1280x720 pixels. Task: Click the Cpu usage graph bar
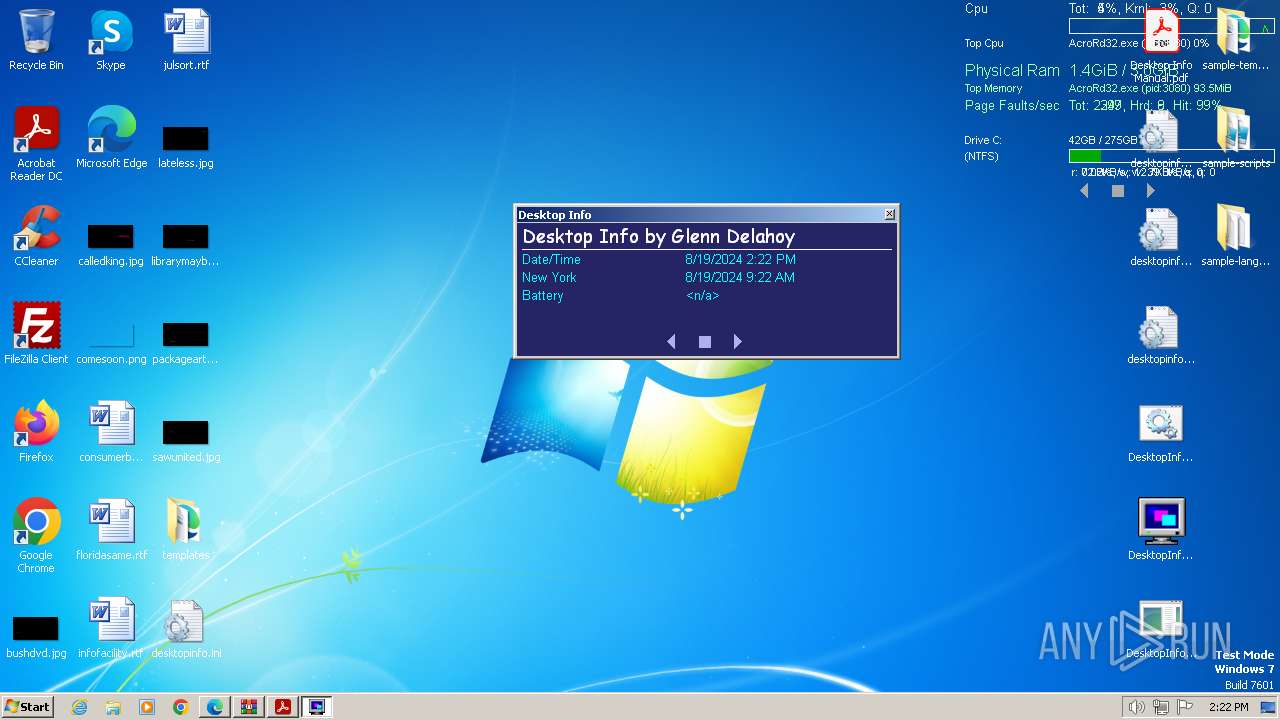coord(1171,27)
